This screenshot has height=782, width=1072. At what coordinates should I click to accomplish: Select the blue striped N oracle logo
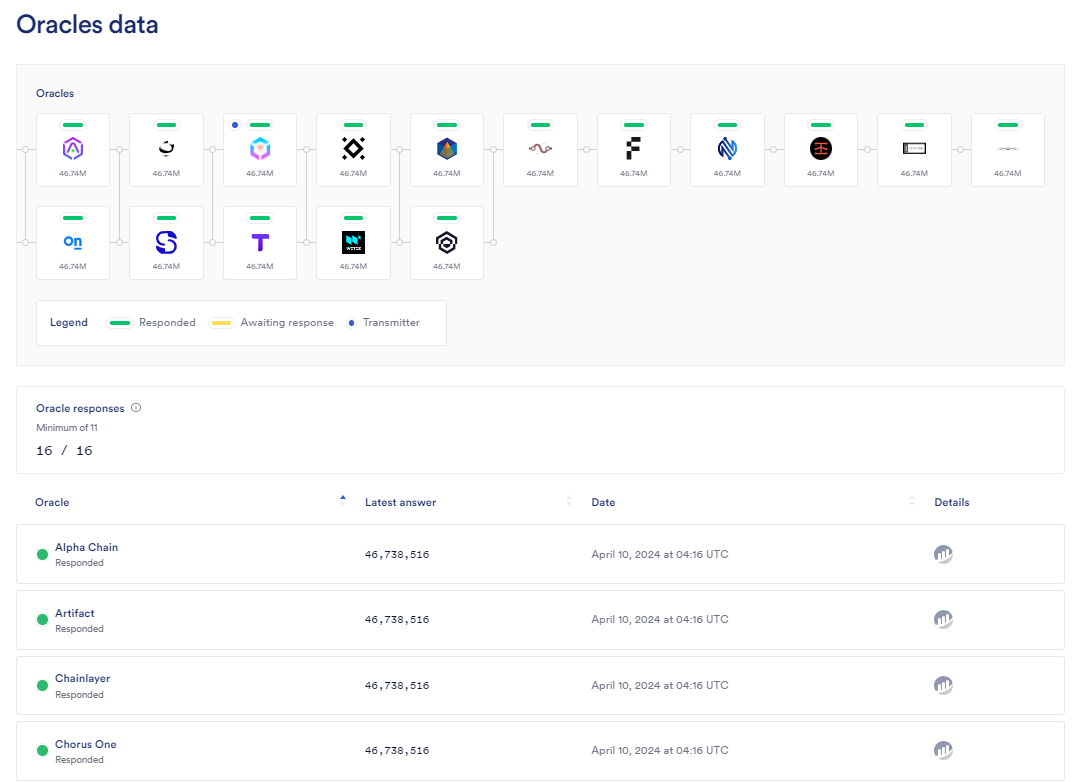727,148
